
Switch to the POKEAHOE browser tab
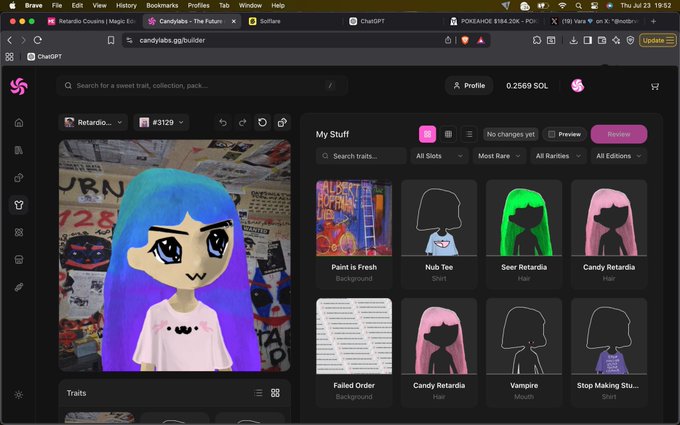494,21
